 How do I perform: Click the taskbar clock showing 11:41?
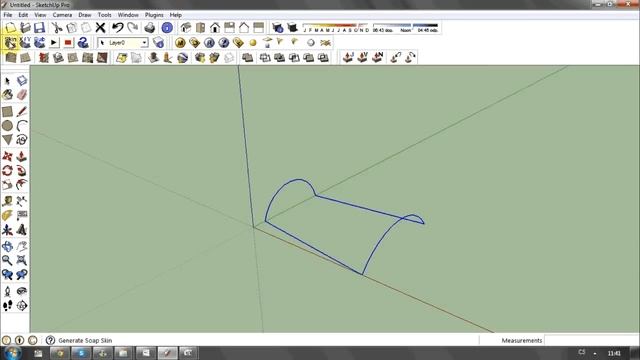click(x=614, y=353)
